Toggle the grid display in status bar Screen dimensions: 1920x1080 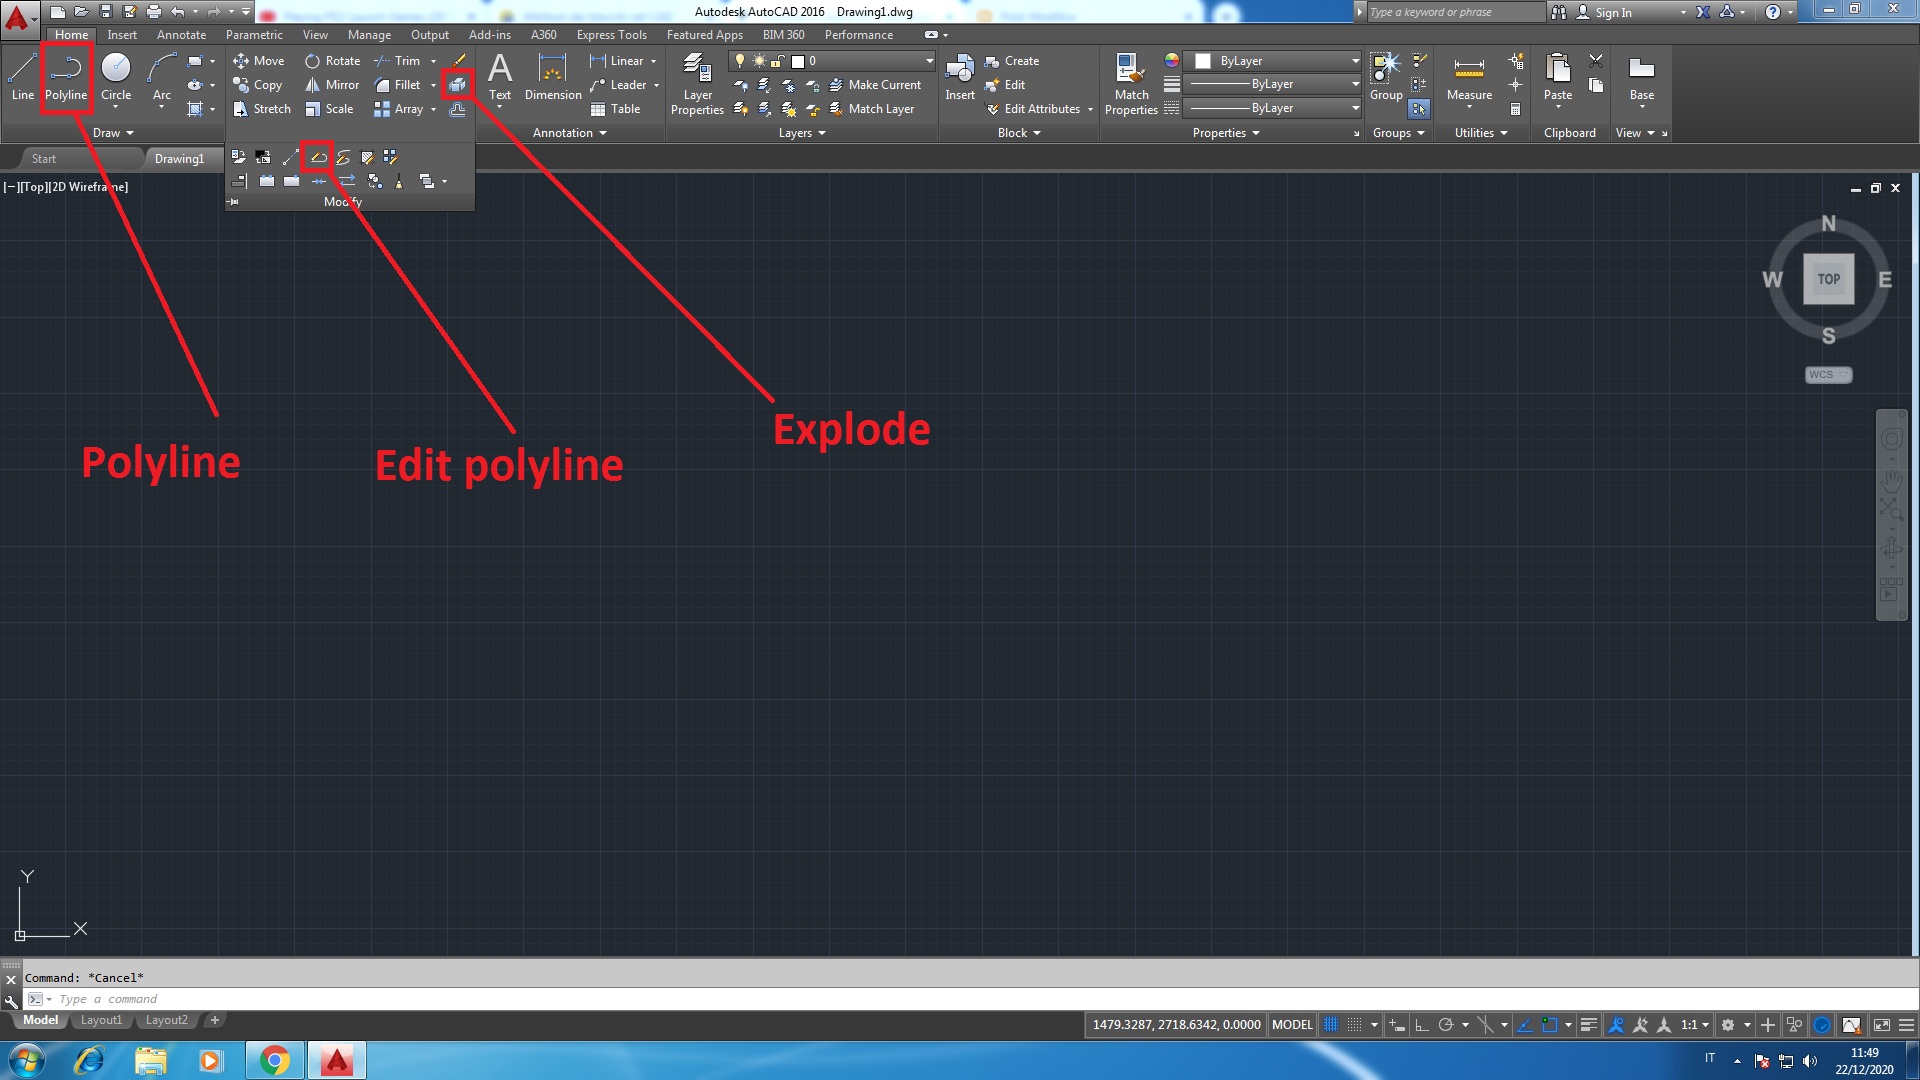1330,1024
